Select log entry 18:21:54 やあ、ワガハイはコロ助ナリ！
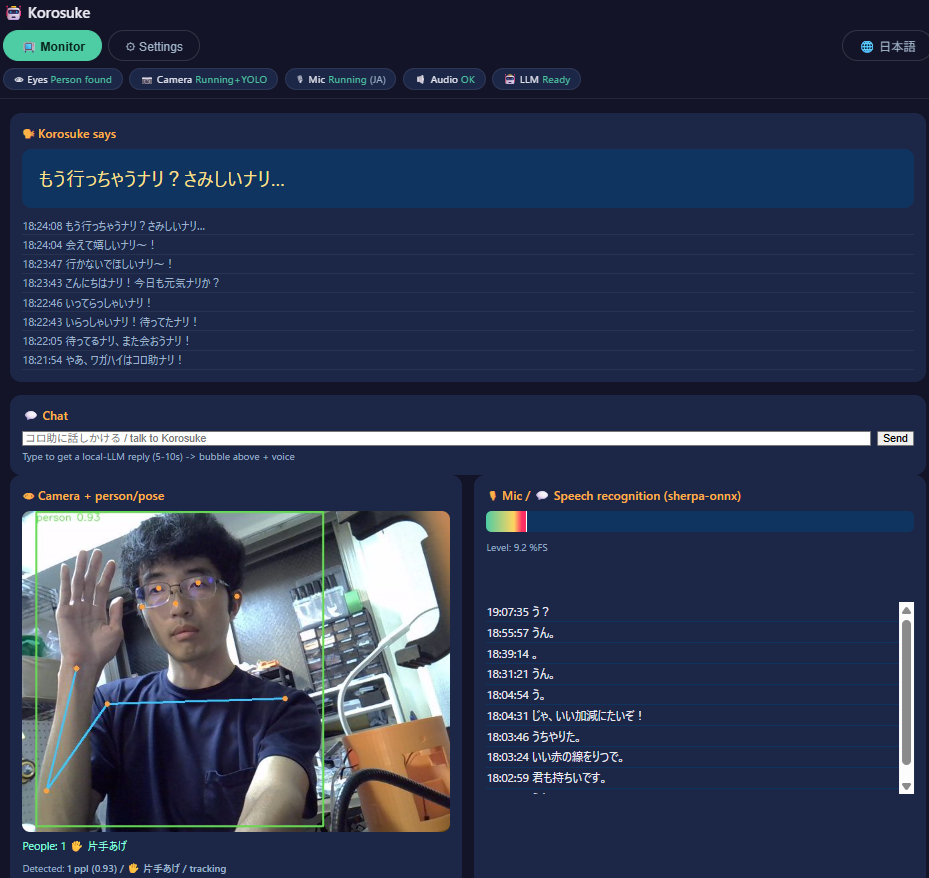This screenshot has width=929, height=878. (x=467, y=360)
